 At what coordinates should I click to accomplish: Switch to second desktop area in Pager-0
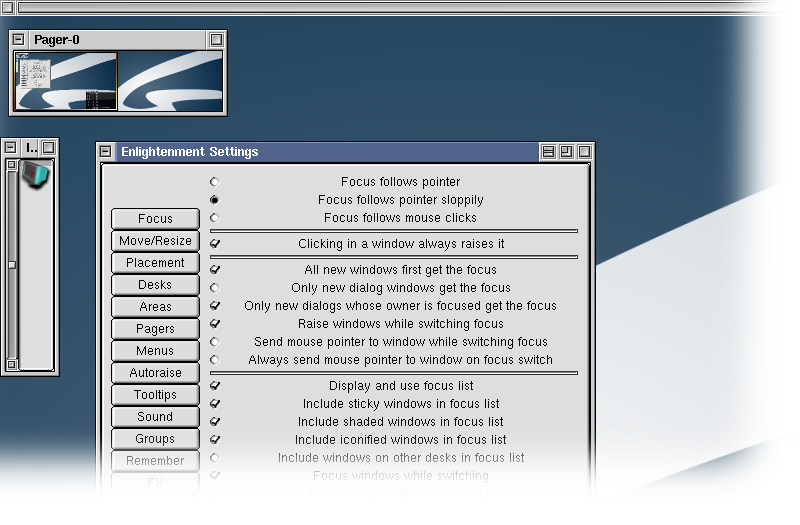click(170, 81)
